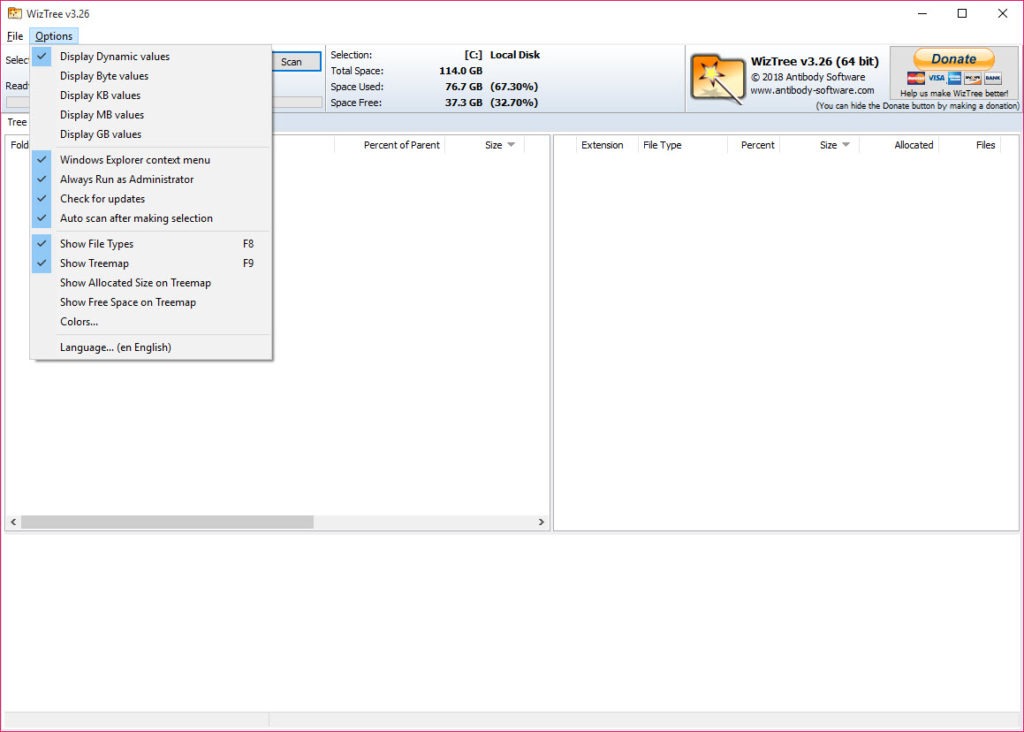The height and width of the screenshot is (732, 1024).
Task: Click the scrollbar right arrow in tree pane
Action: pos(541,522)
